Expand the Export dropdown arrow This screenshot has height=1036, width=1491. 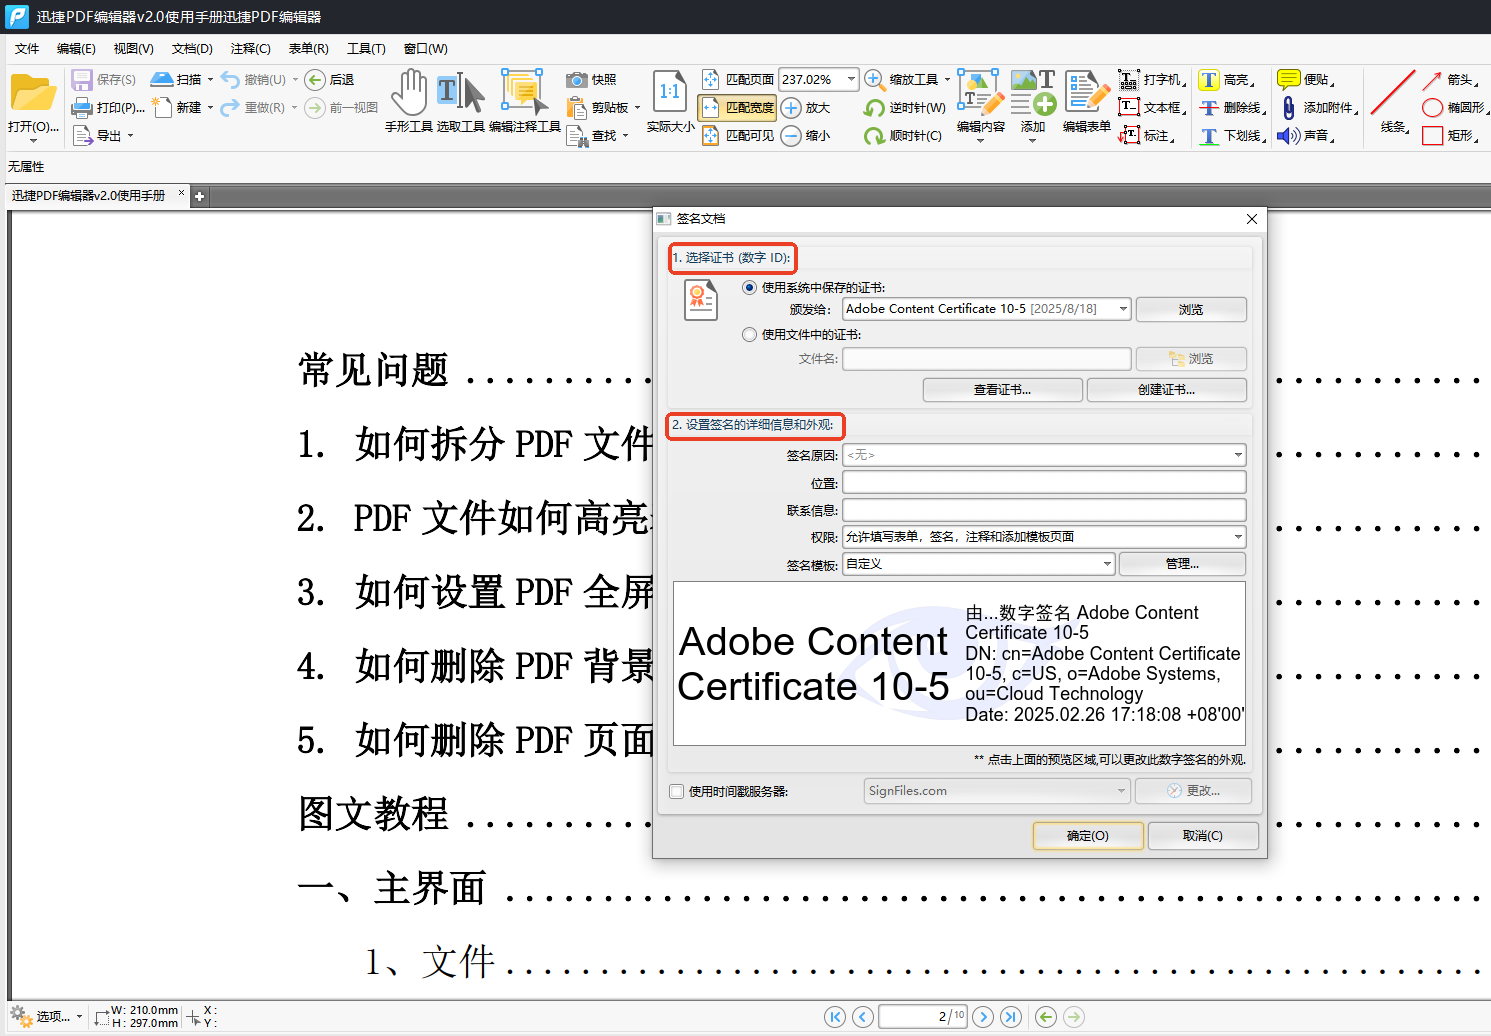coord(130,135)
